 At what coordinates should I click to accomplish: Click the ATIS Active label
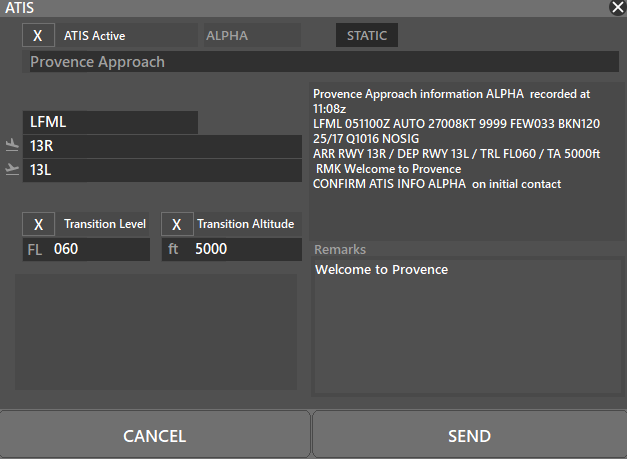(94, 36)
